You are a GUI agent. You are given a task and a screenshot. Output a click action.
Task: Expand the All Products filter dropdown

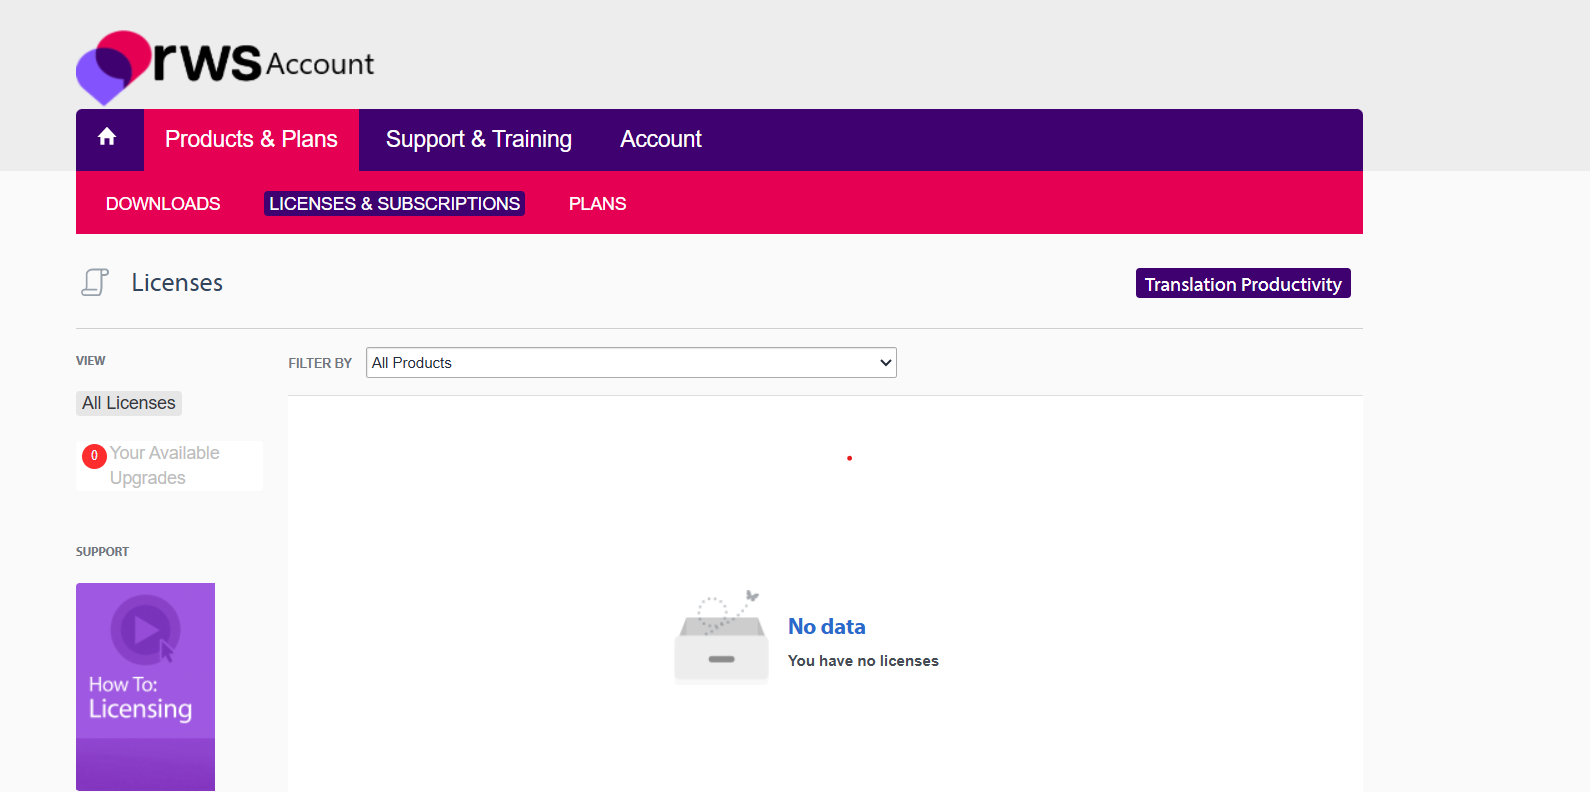click(x=631, y=362)
